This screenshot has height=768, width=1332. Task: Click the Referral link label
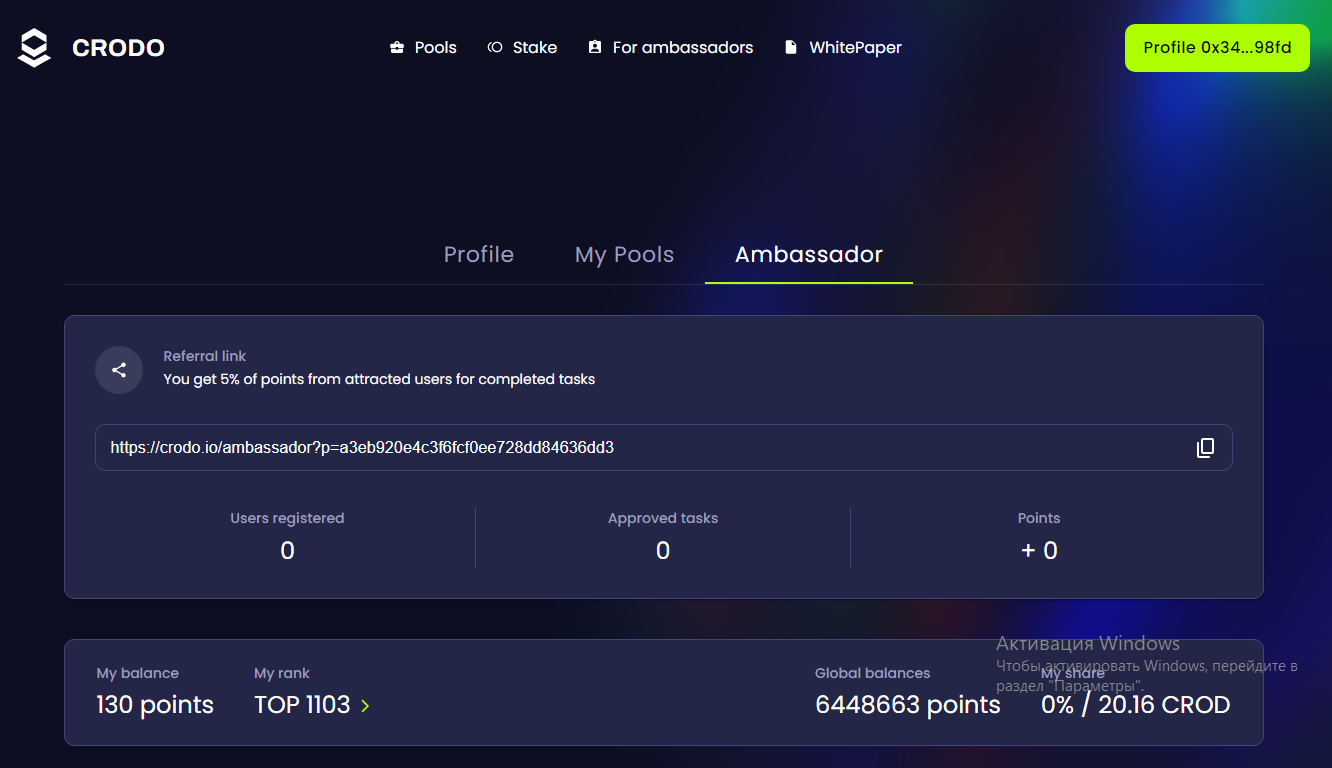(x=205, y=356)
